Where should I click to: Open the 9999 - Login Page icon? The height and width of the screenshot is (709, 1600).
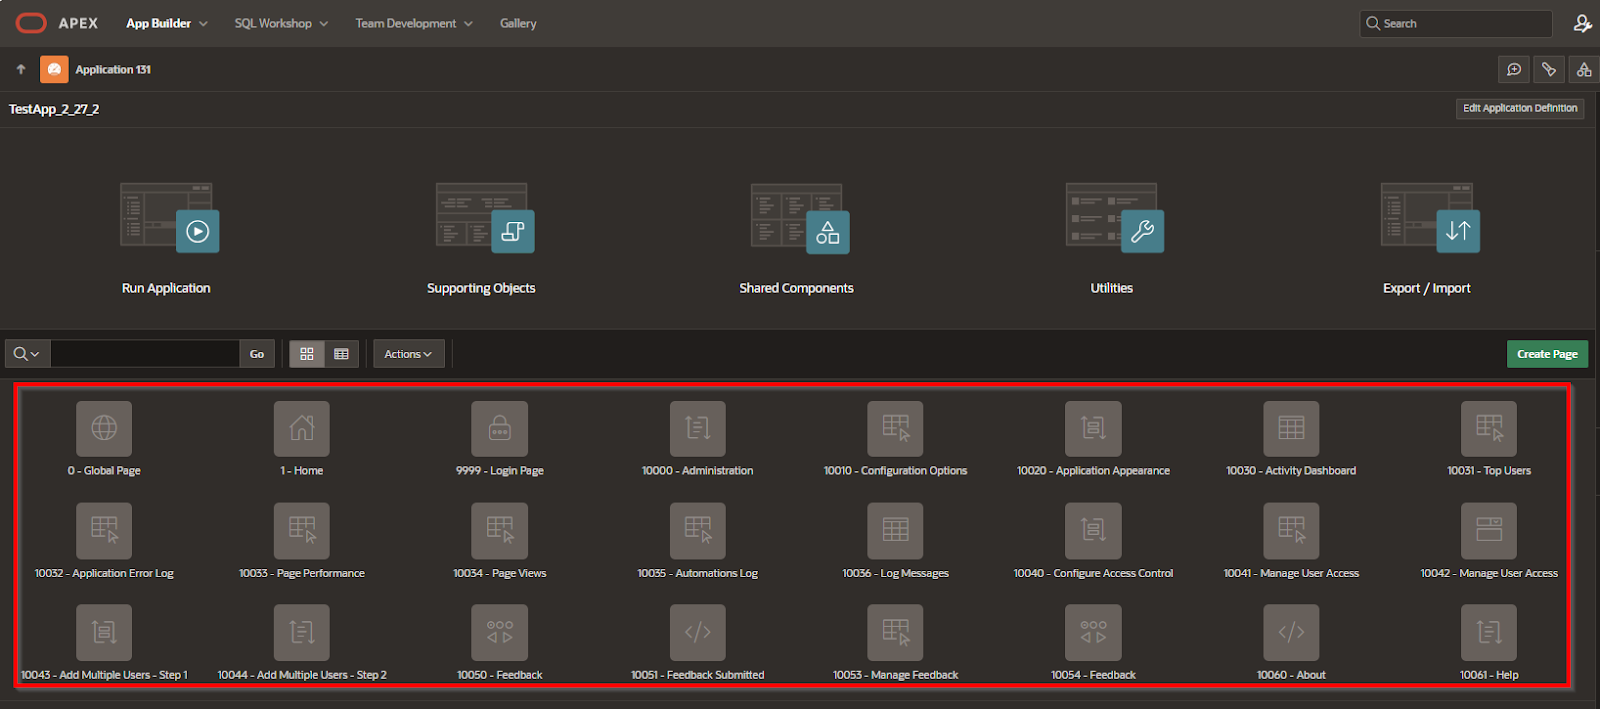point(500,428)
